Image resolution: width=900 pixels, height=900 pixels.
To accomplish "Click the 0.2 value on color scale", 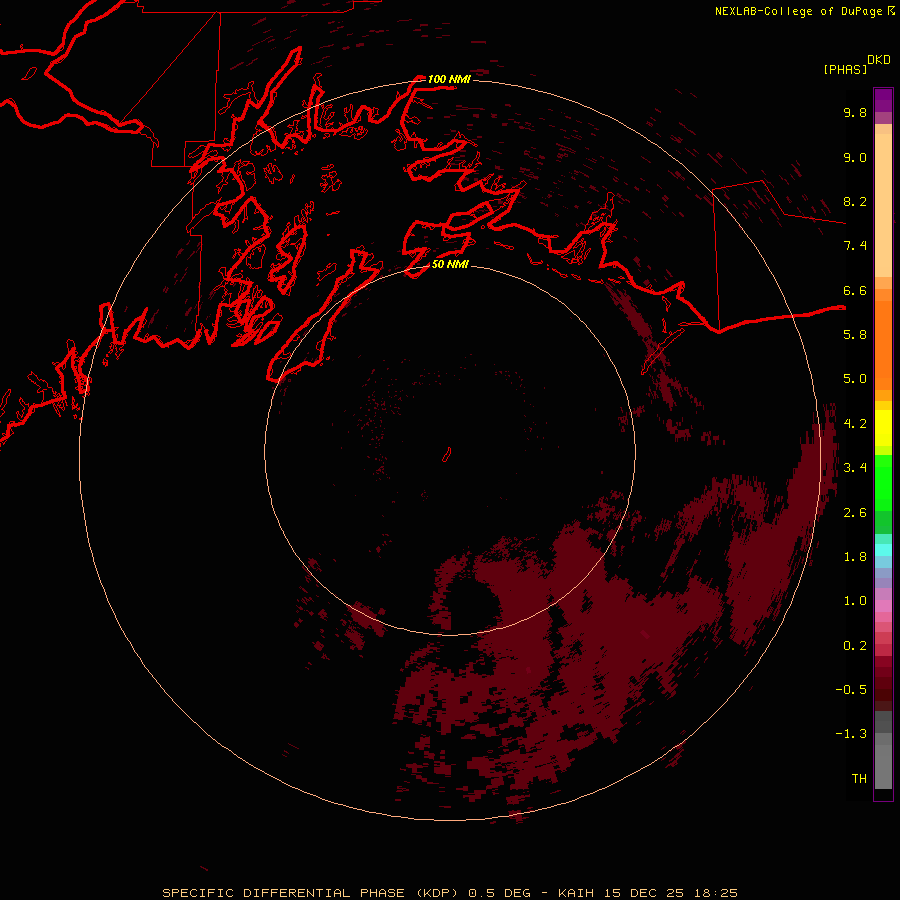I will coord(855,646).
